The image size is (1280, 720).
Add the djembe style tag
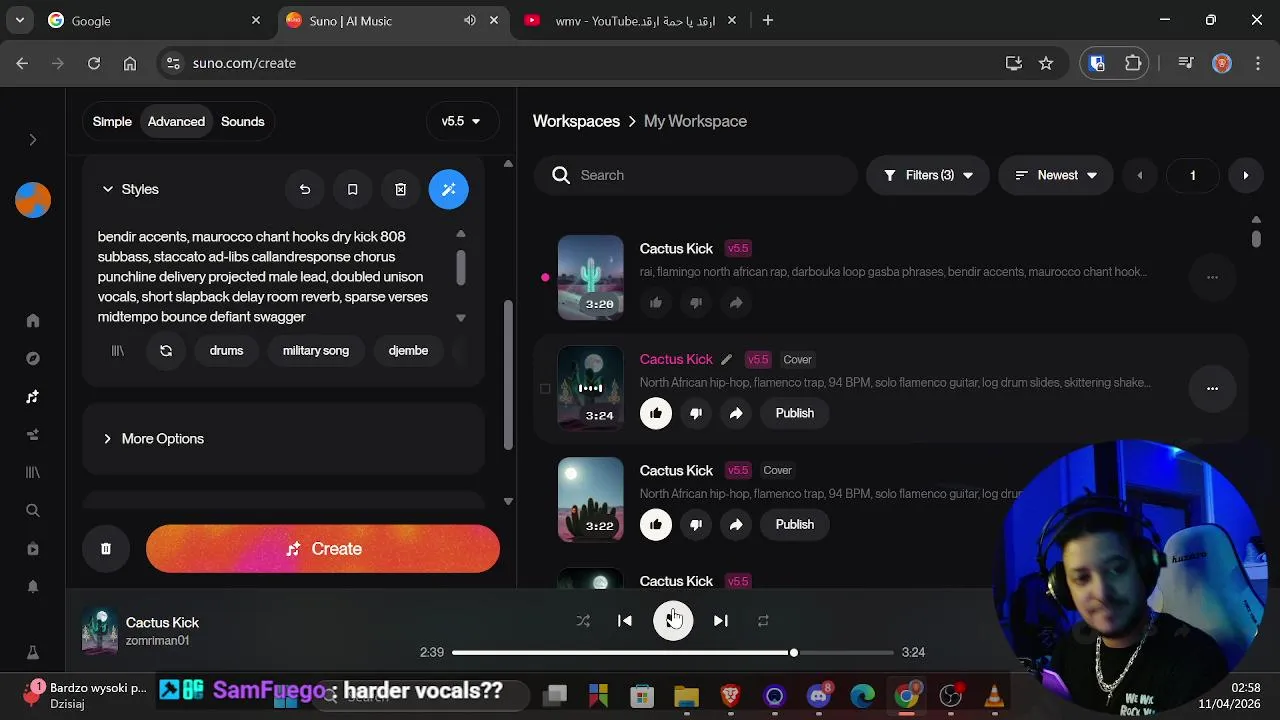(x=408, y=351)
